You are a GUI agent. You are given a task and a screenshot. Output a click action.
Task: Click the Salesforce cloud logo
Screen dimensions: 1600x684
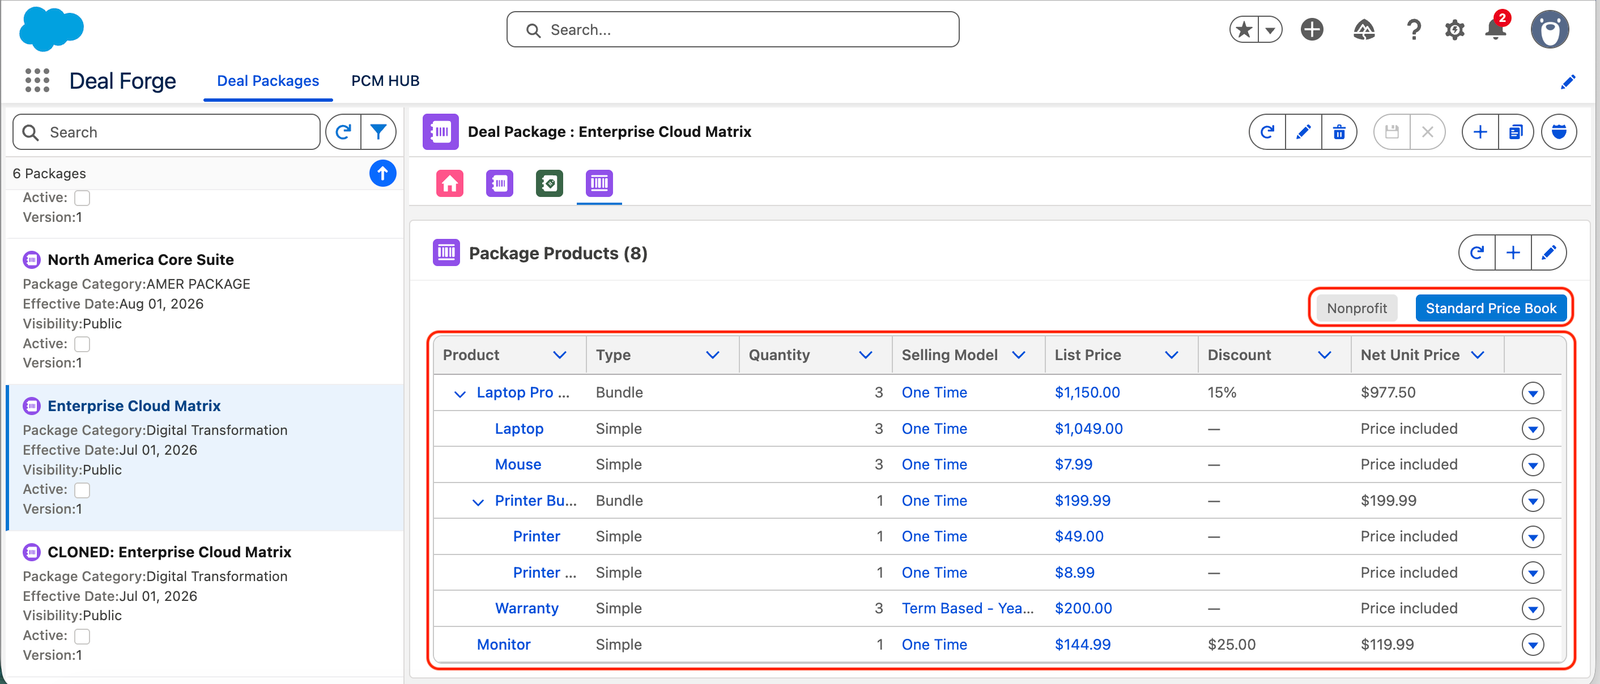point(51,29)
